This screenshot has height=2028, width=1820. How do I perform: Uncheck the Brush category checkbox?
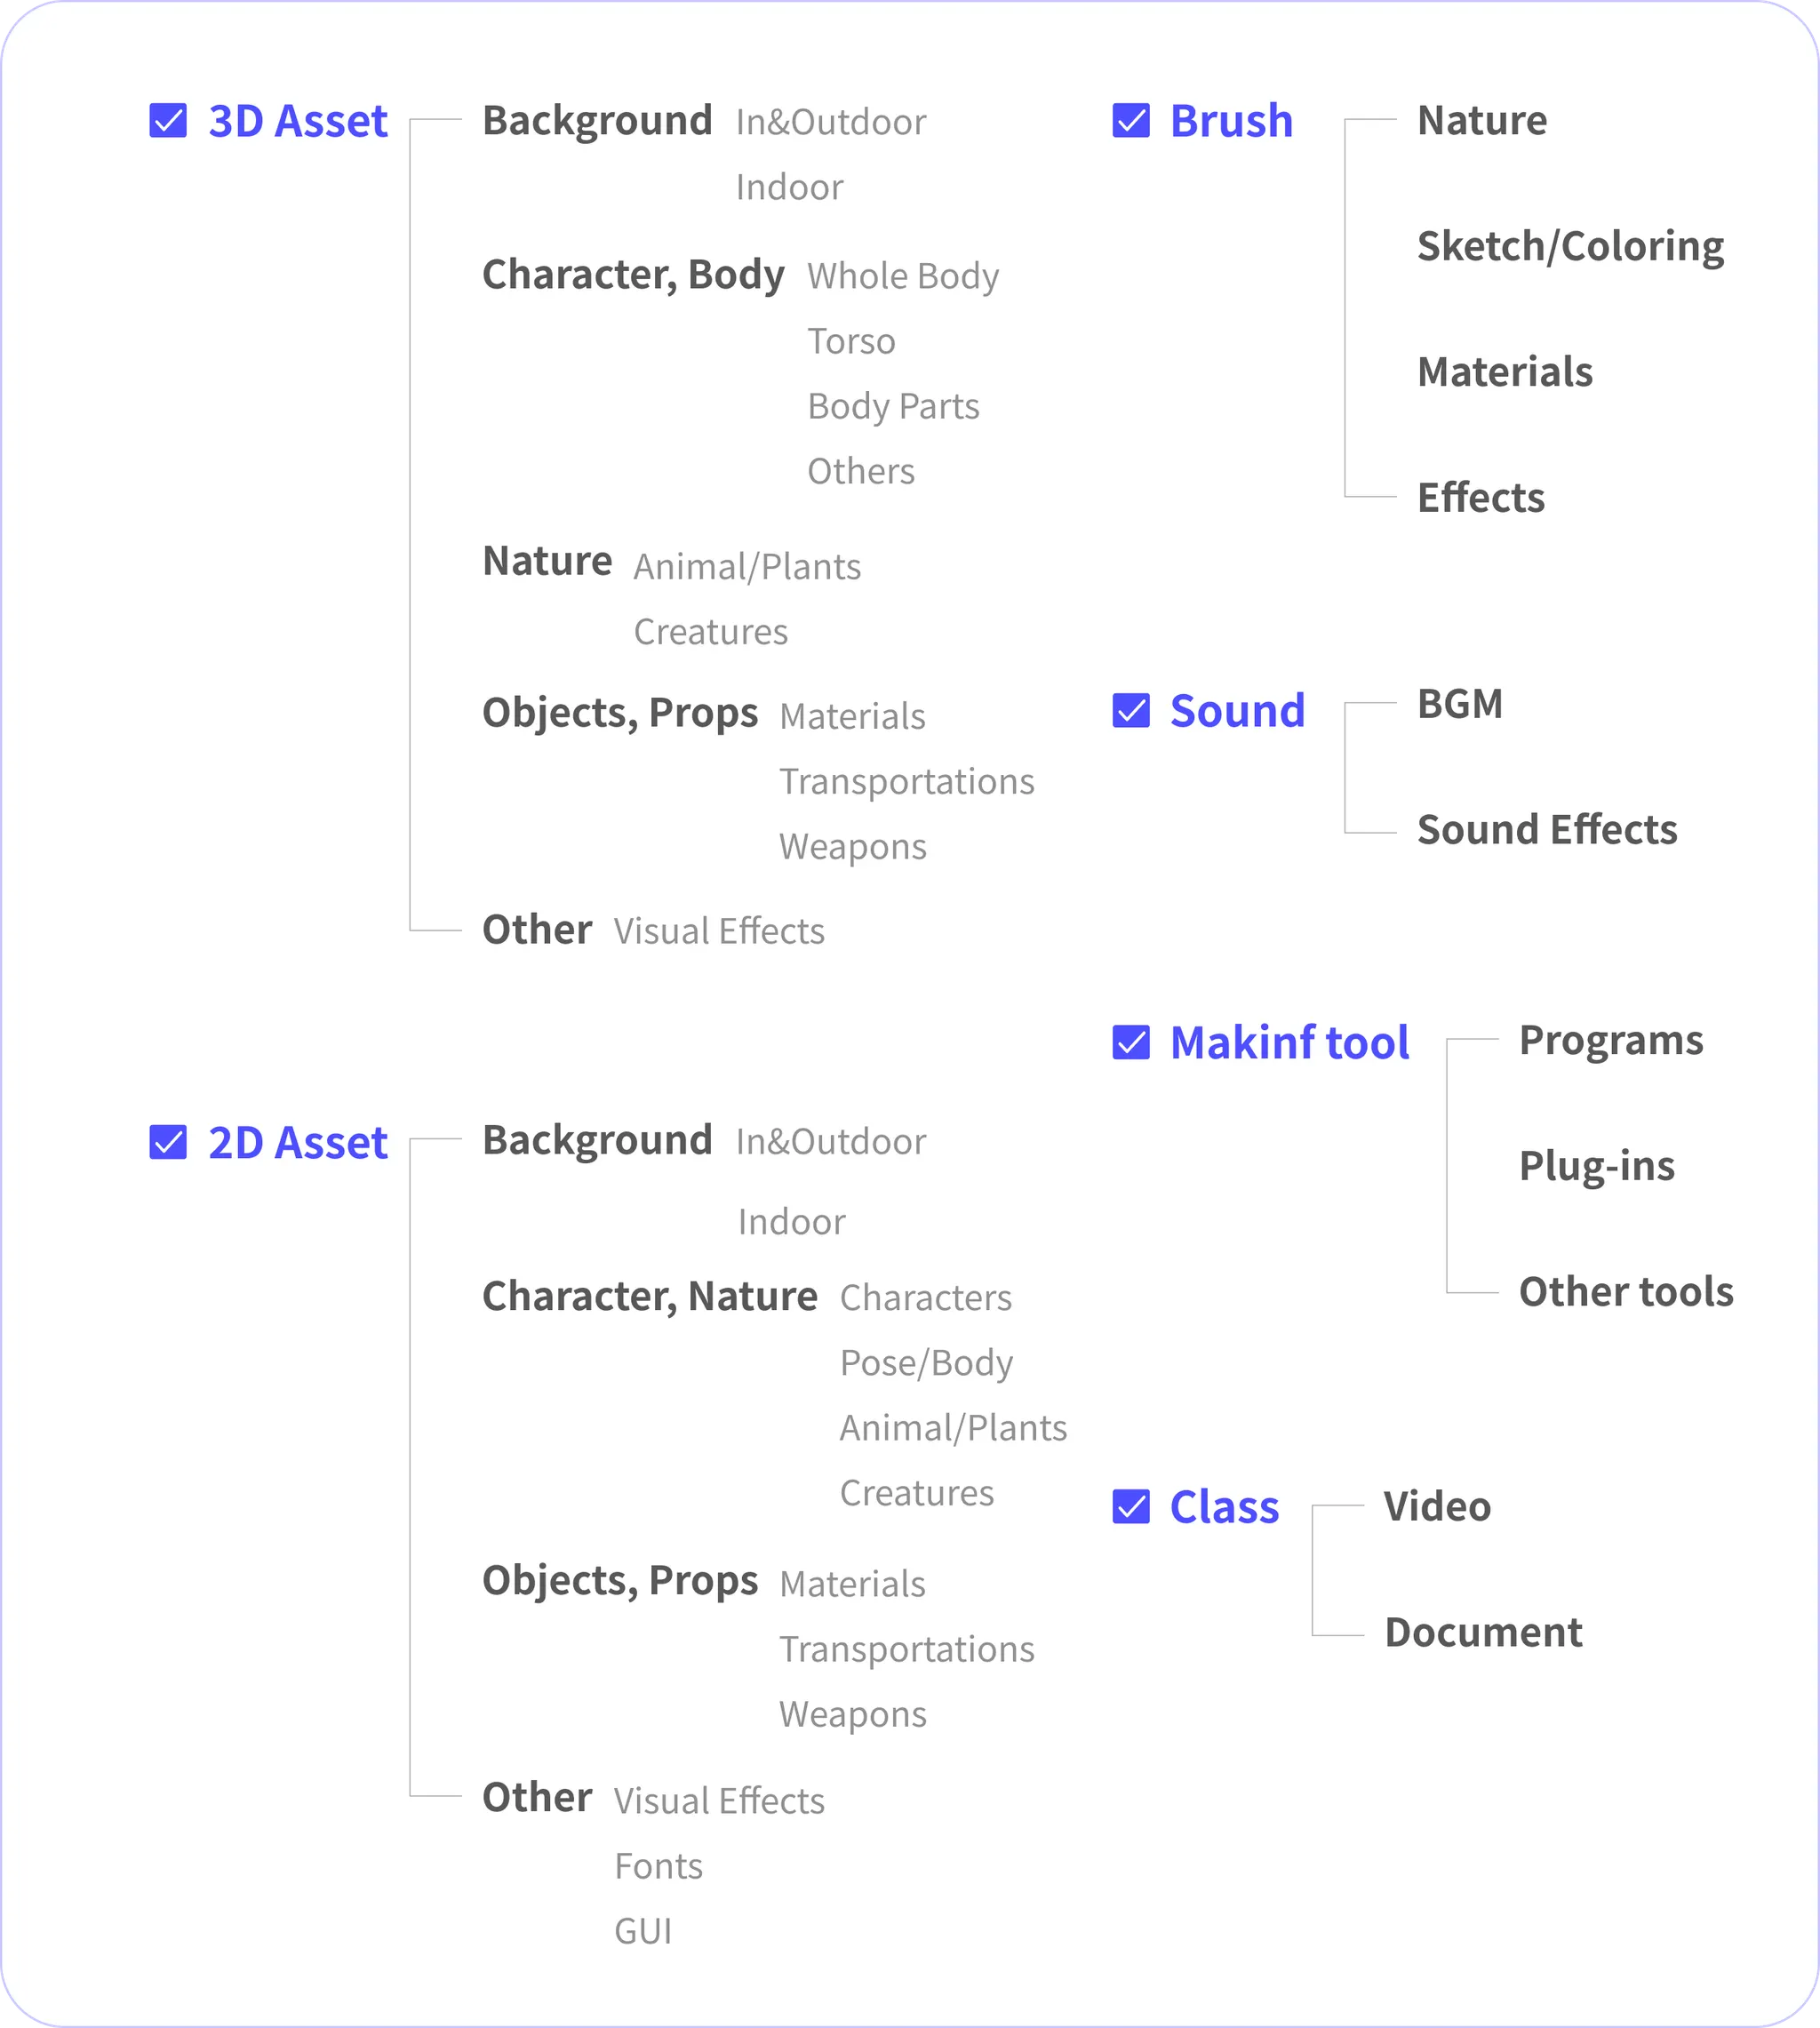point(1131,121)
